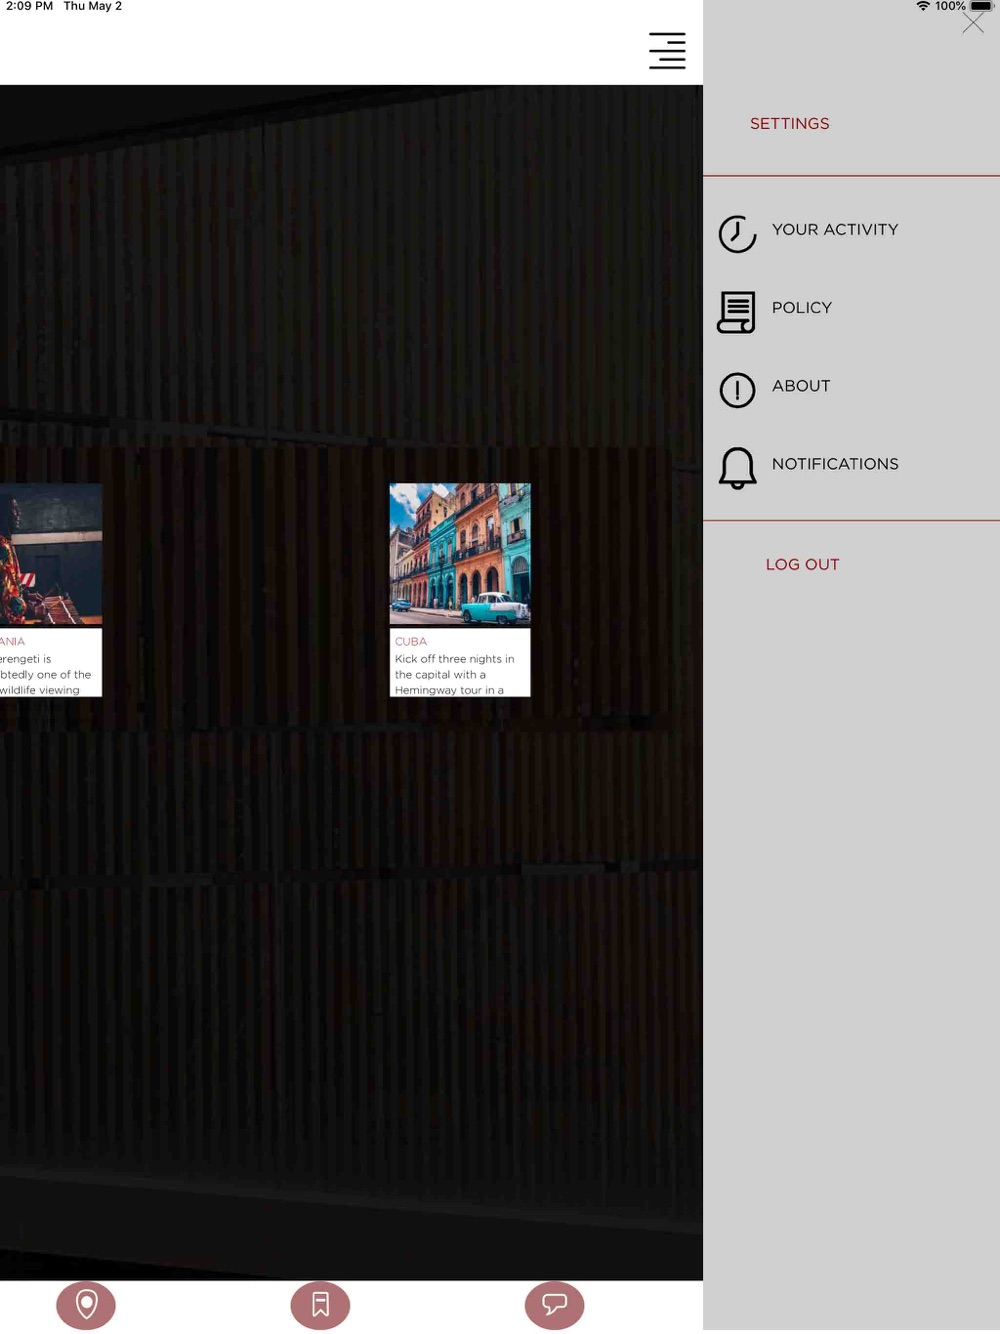This screenshot has height=1334, width=1000.
Task: Select the Policy menu text
Action: (x=801, y=308)
